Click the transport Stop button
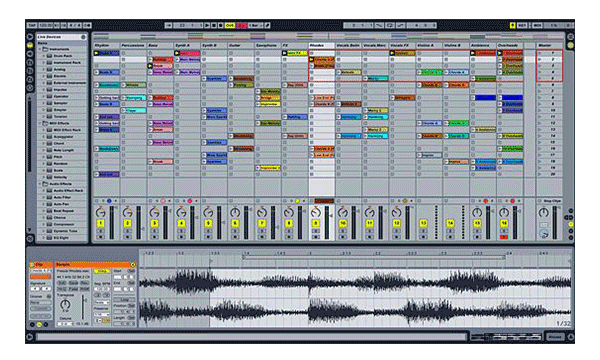This screenshot has width=600, height=360. pyautogui.click(x=214, y=25)
